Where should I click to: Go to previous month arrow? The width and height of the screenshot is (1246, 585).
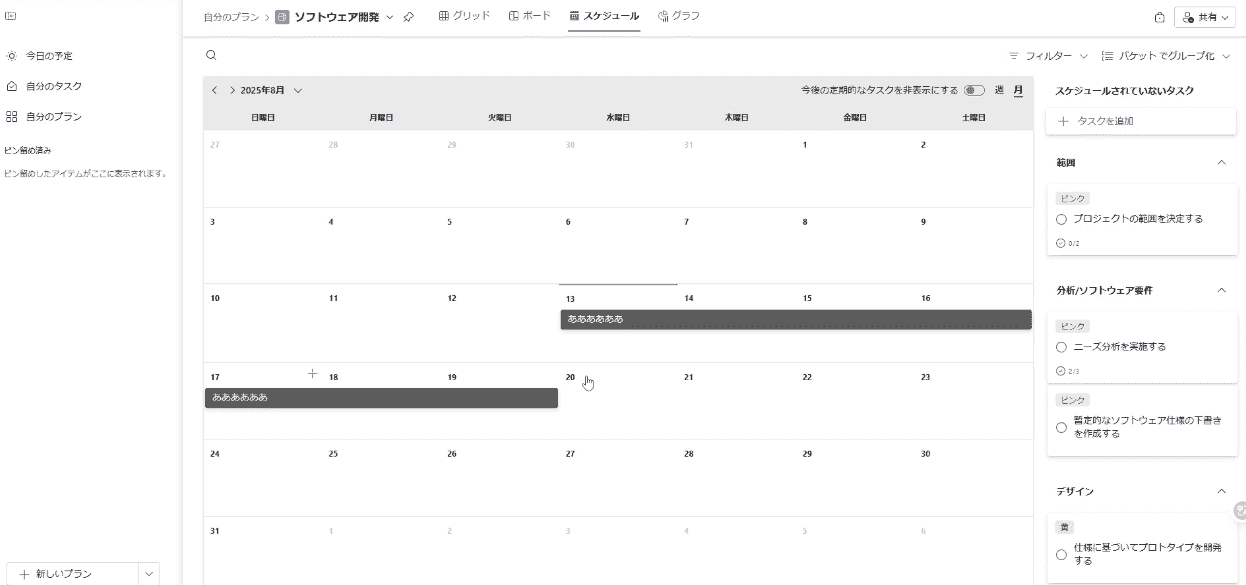[214, 90]
